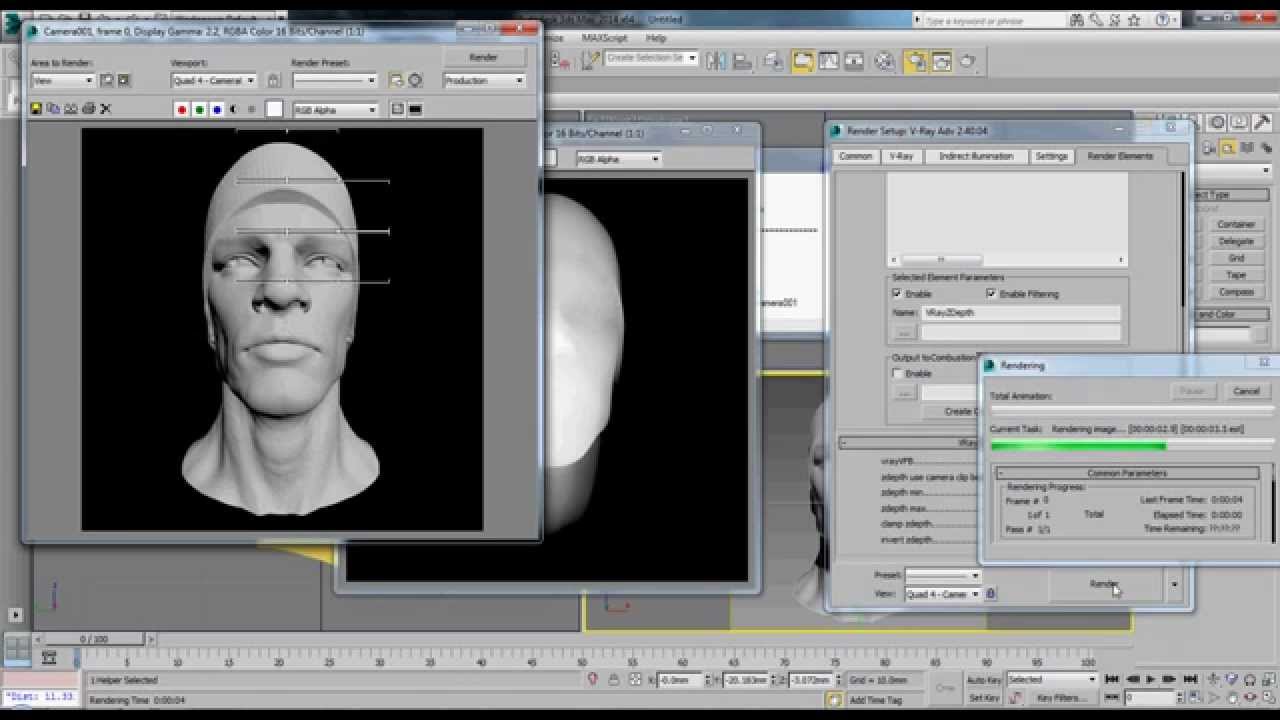The image size is (1280, 720).
Task: Open Environment and Effects icon in frame window
Action: 415,80
